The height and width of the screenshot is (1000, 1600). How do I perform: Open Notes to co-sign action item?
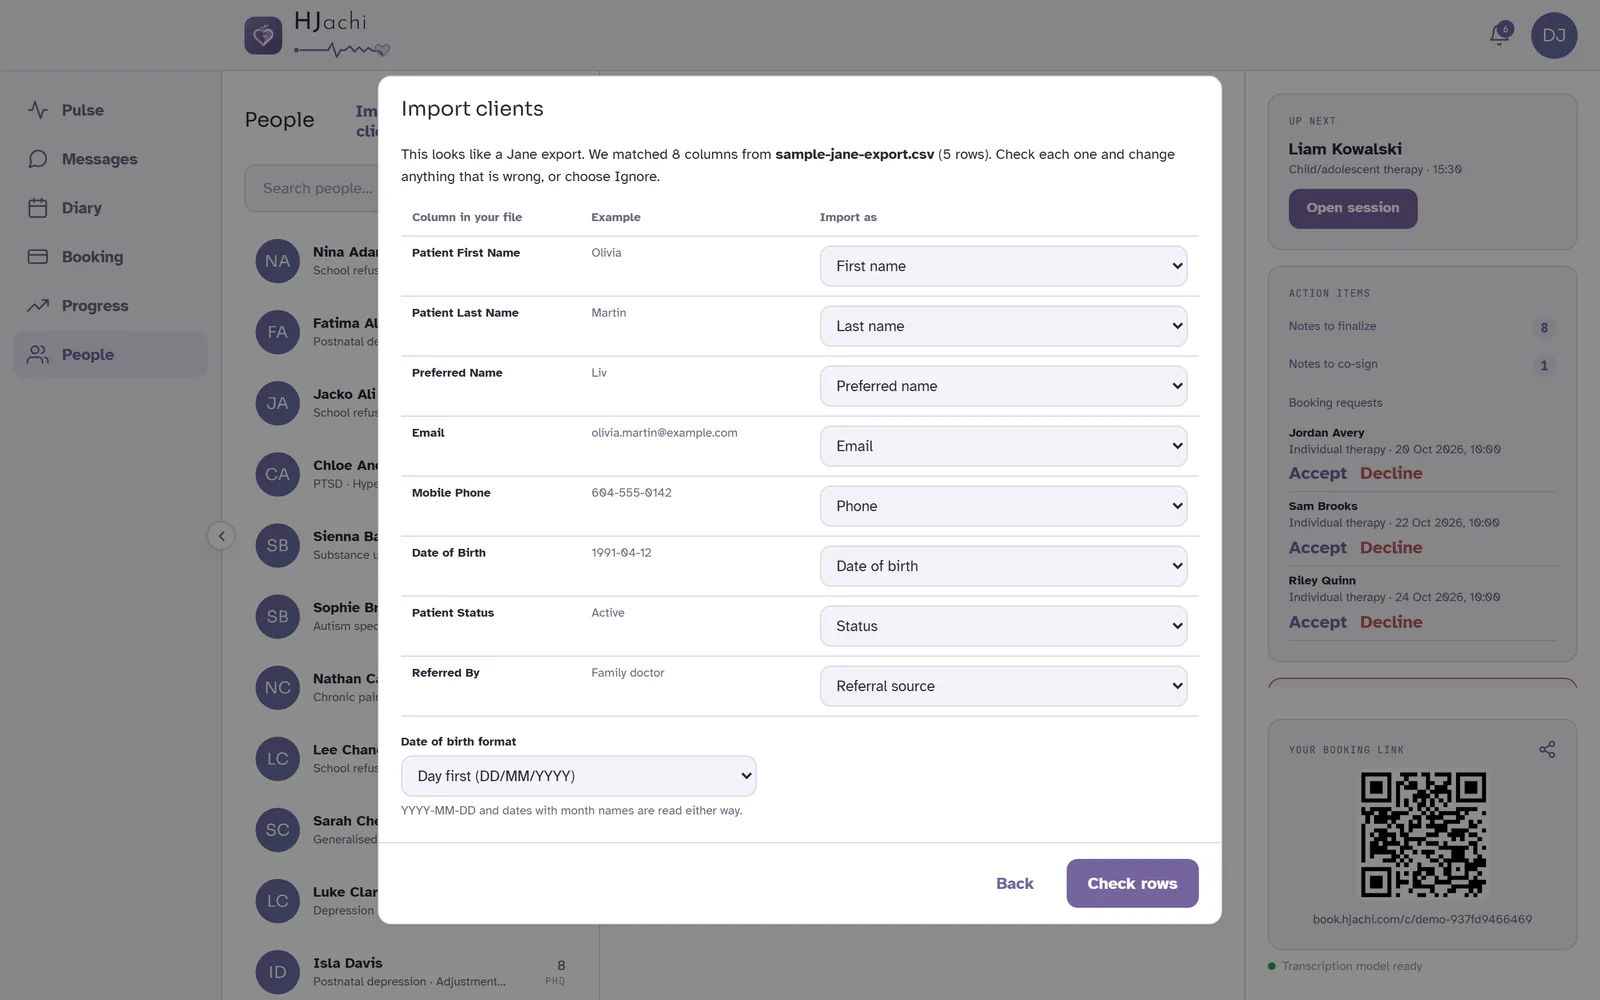click(1422, 365)
